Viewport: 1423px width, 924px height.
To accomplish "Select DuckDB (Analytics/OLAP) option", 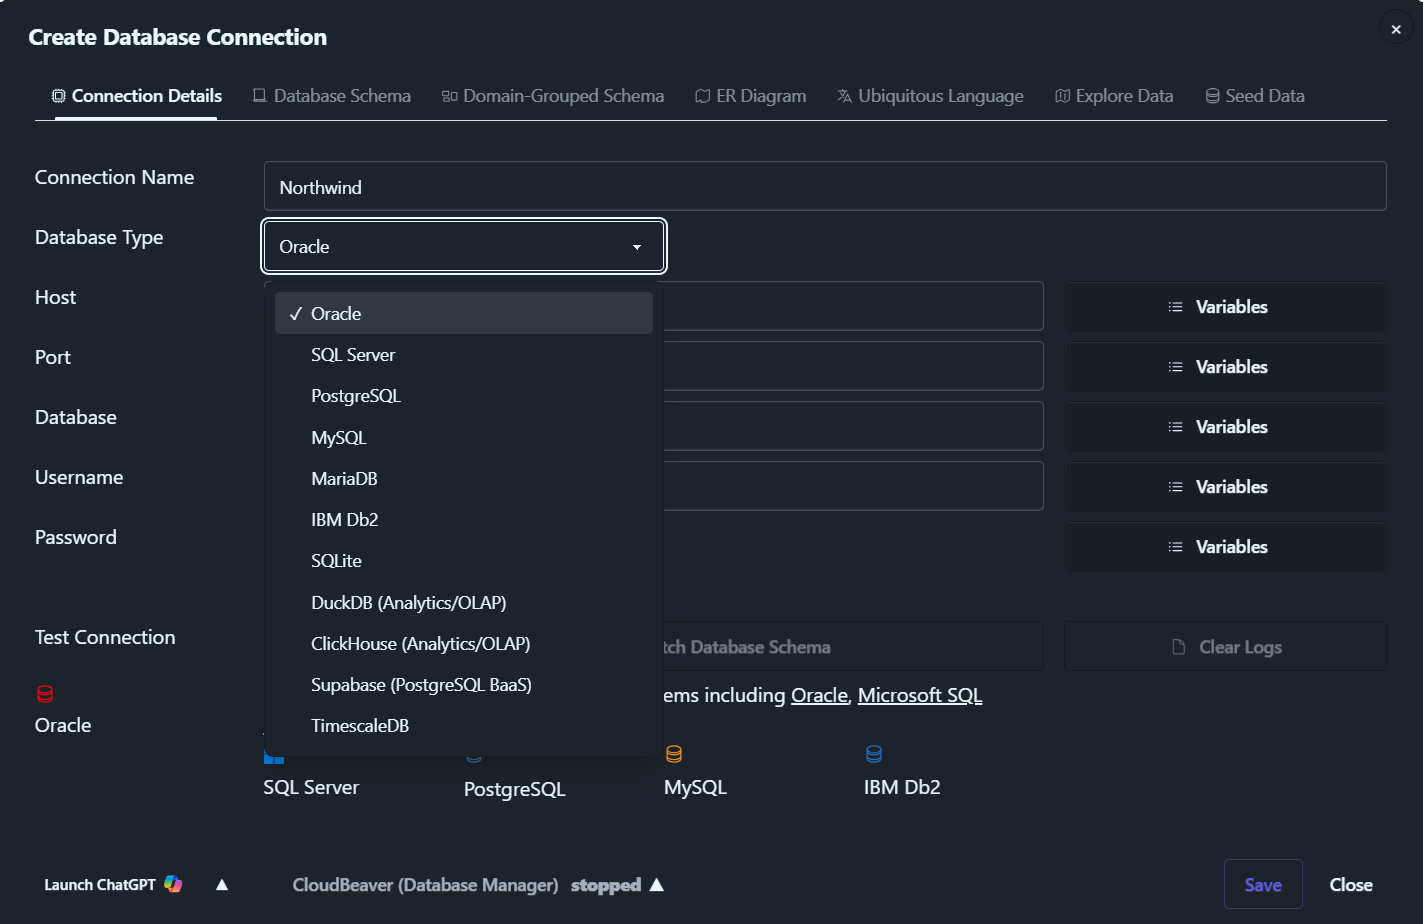I will pyautogui.click(x=464, y=603).
